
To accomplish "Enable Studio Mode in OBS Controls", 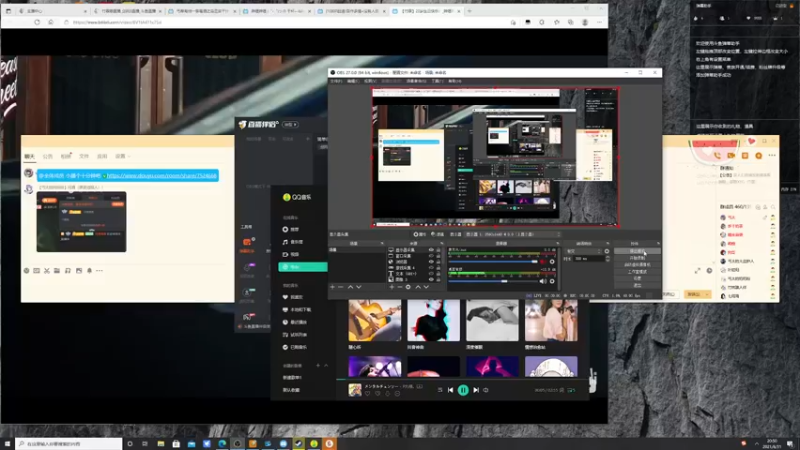I will click(637, 271).
